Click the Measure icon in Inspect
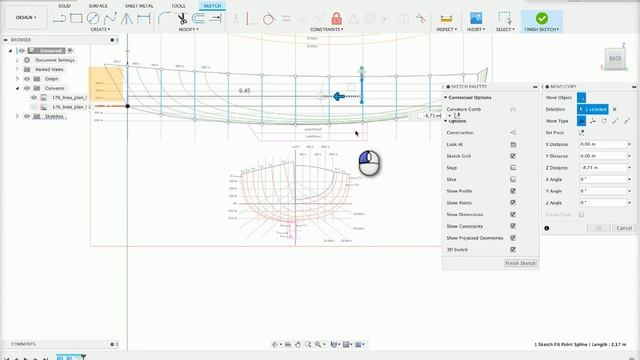Image resolution: width=640 pixels, height=360 pixels. (x=447, y=19)
